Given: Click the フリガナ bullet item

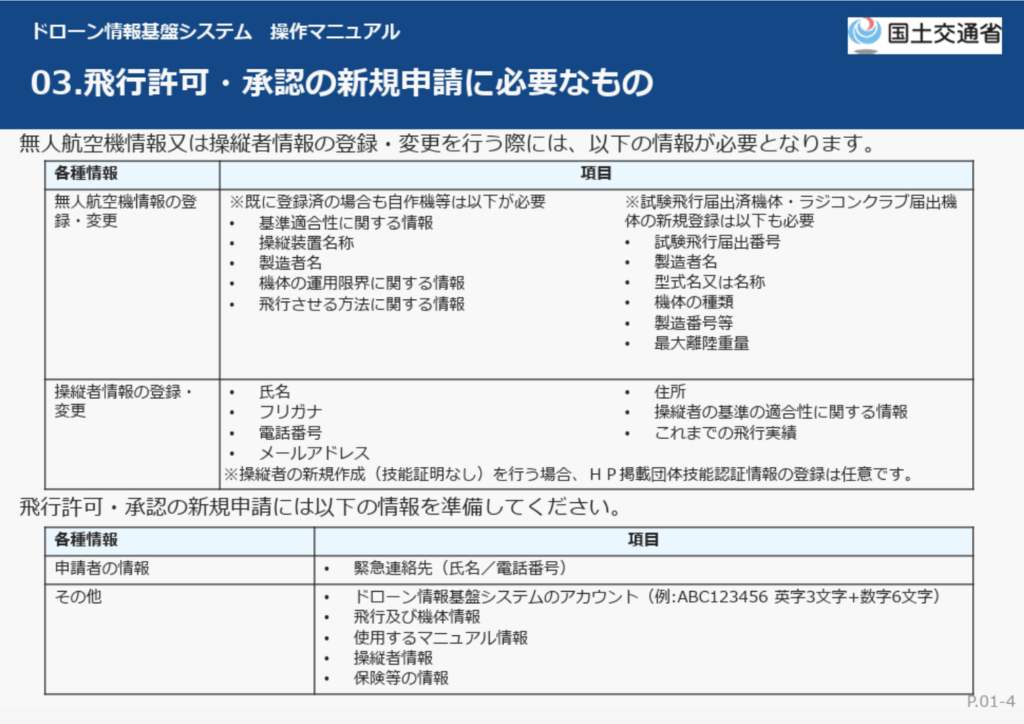Looking at the screenshot, I should 290,412.
